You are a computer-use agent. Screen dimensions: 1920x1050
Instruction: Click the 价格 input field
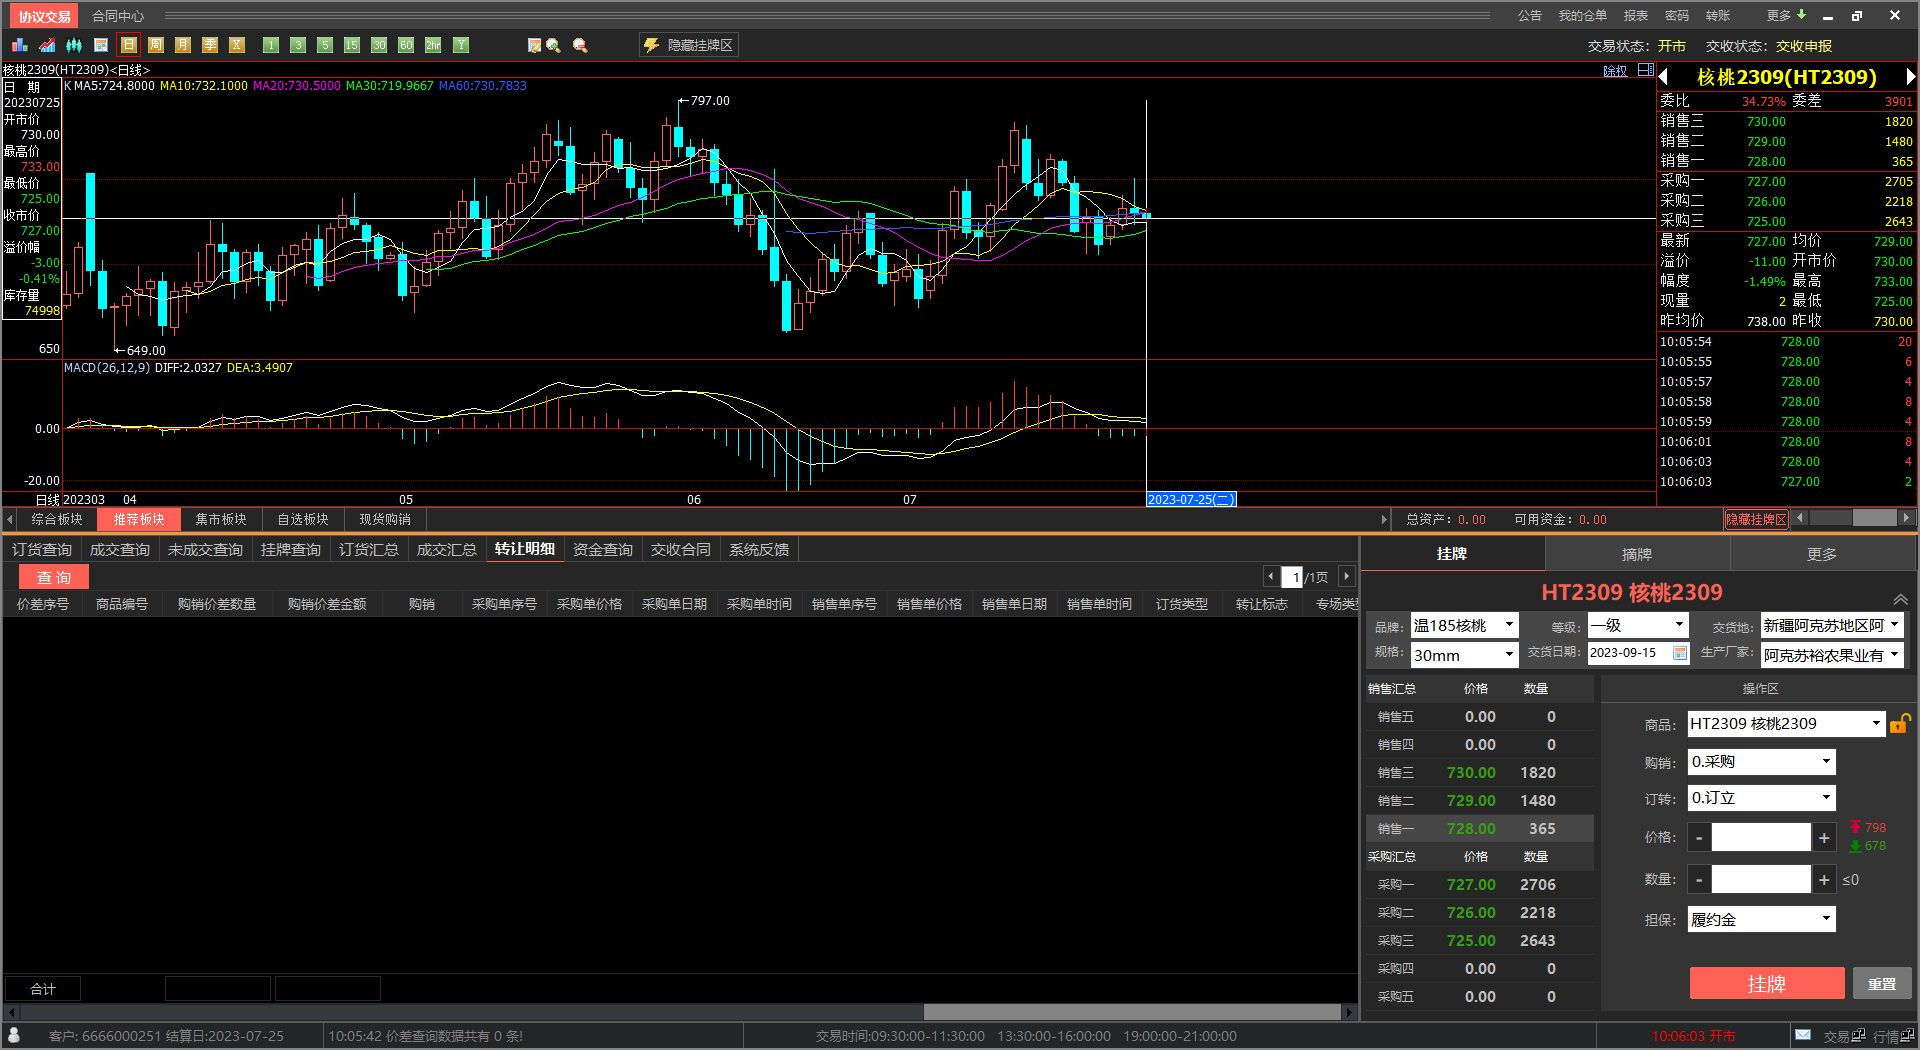pos(1761,838)
